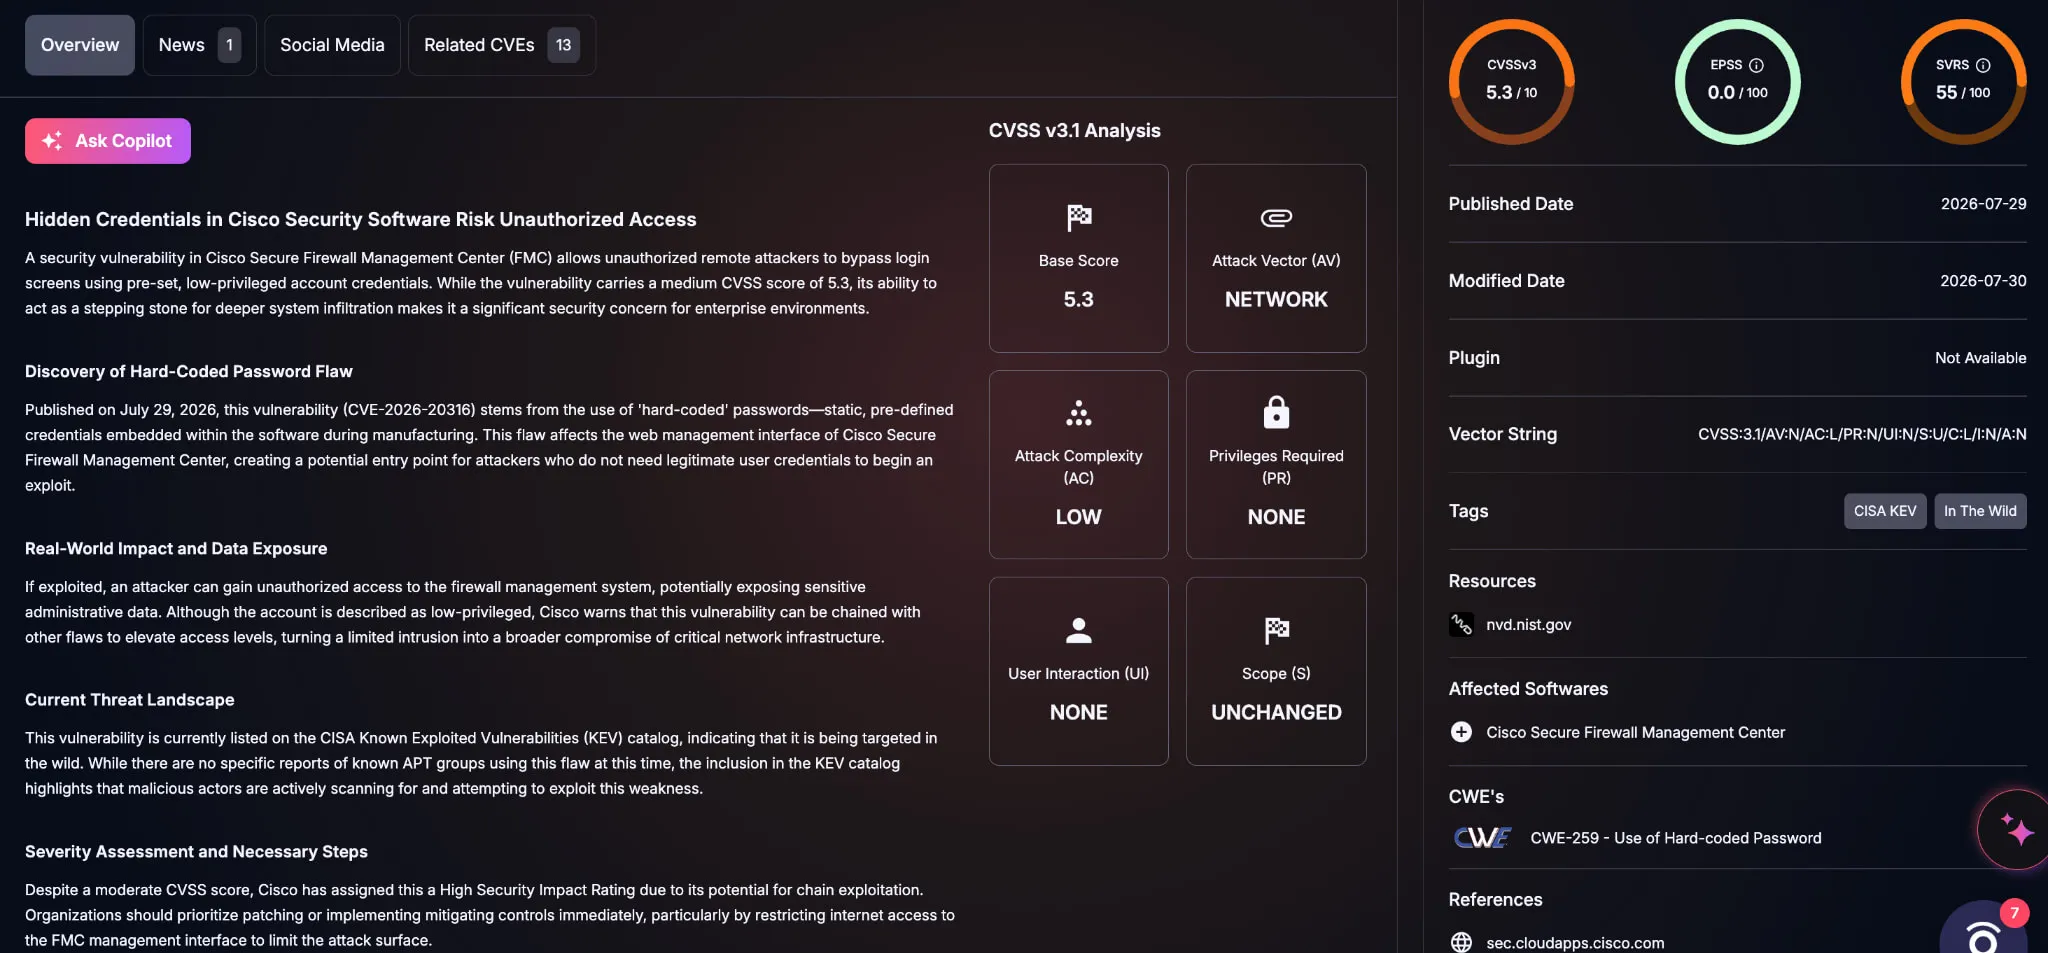
Task: Click the User Interaction NONE value
Action: pyautogui.click(x=1078, y=713)
